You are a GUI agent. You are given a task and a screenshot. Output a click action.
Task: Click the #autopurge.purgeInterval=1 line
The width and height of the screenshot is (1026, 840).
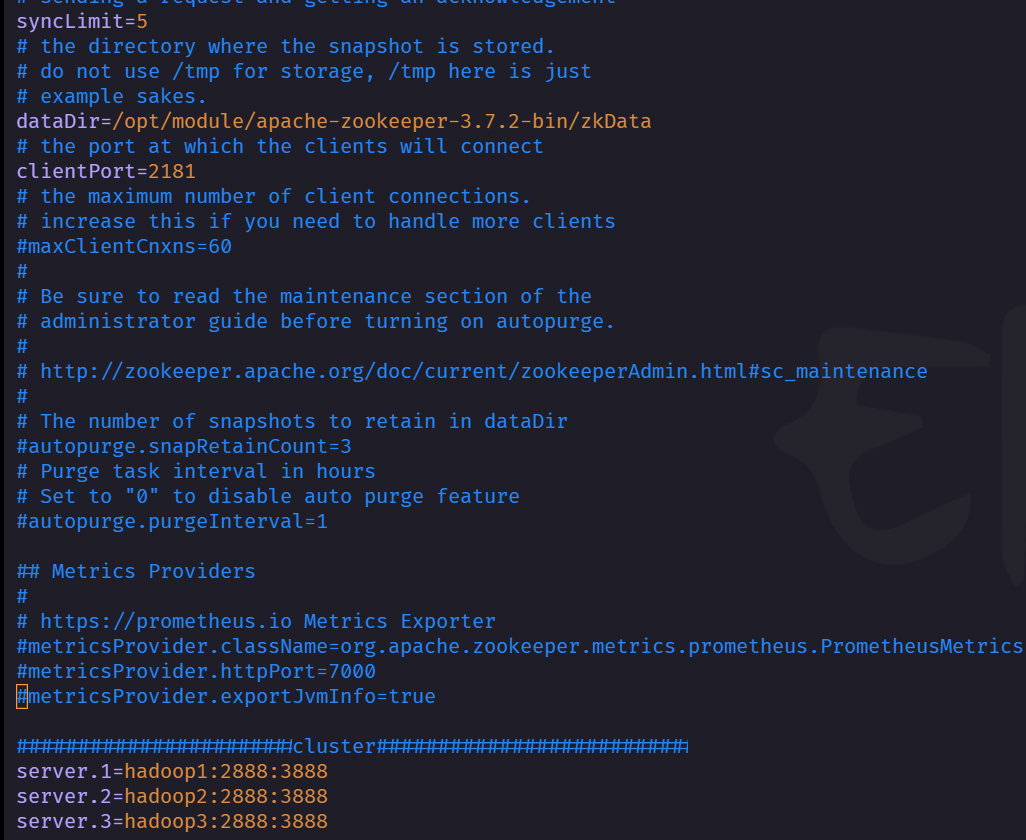[x=172, y=521]
